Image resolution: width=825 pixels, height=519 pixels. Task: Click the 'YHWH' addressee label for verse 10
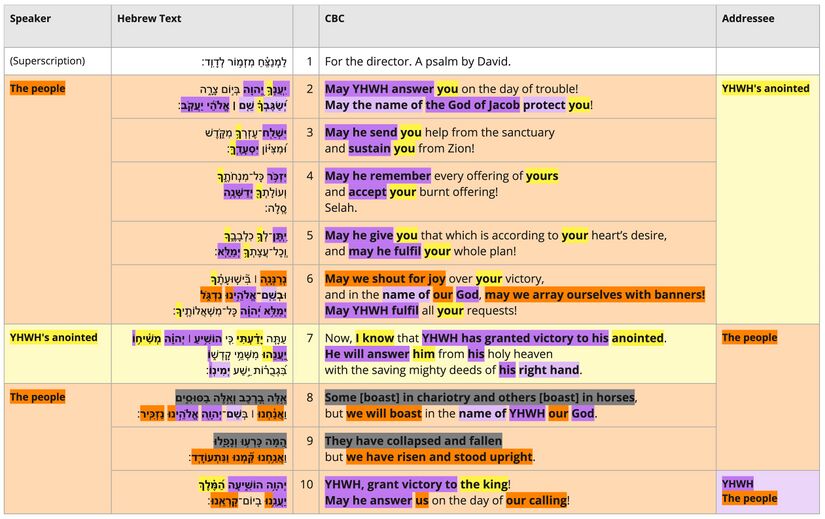[737, 484]
